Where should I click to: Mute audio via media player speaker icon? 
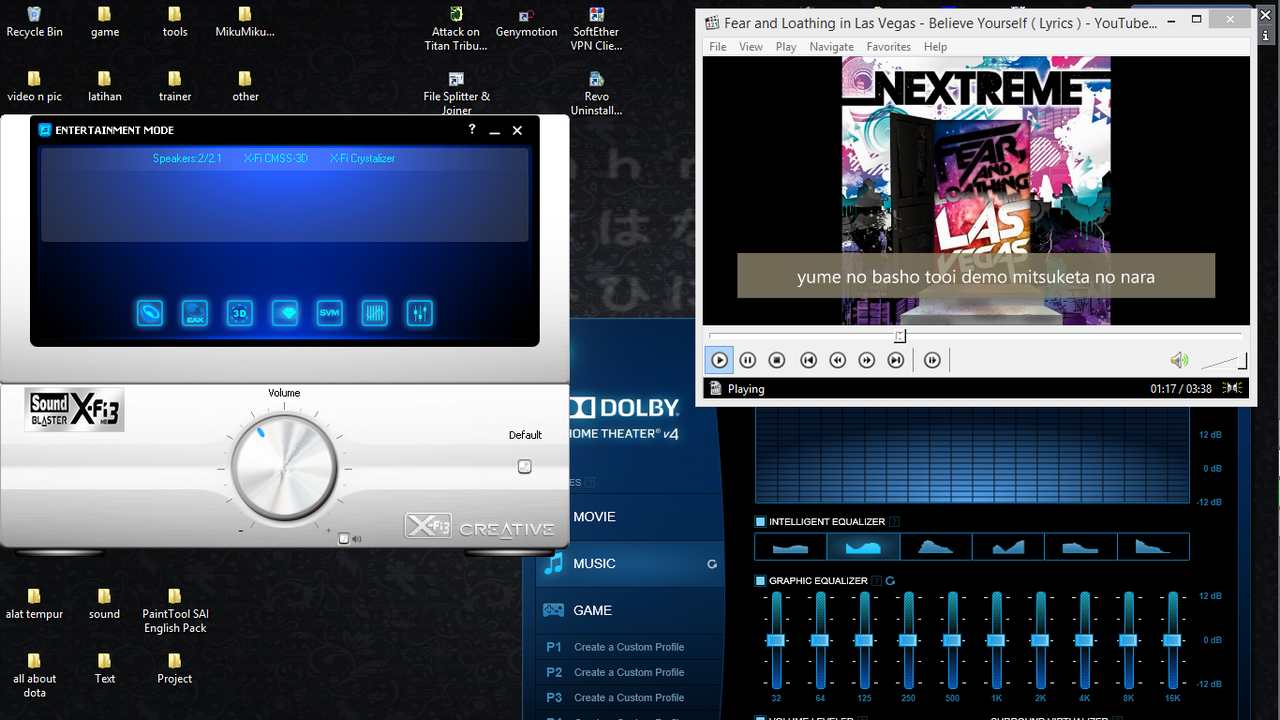(1180, 360)
